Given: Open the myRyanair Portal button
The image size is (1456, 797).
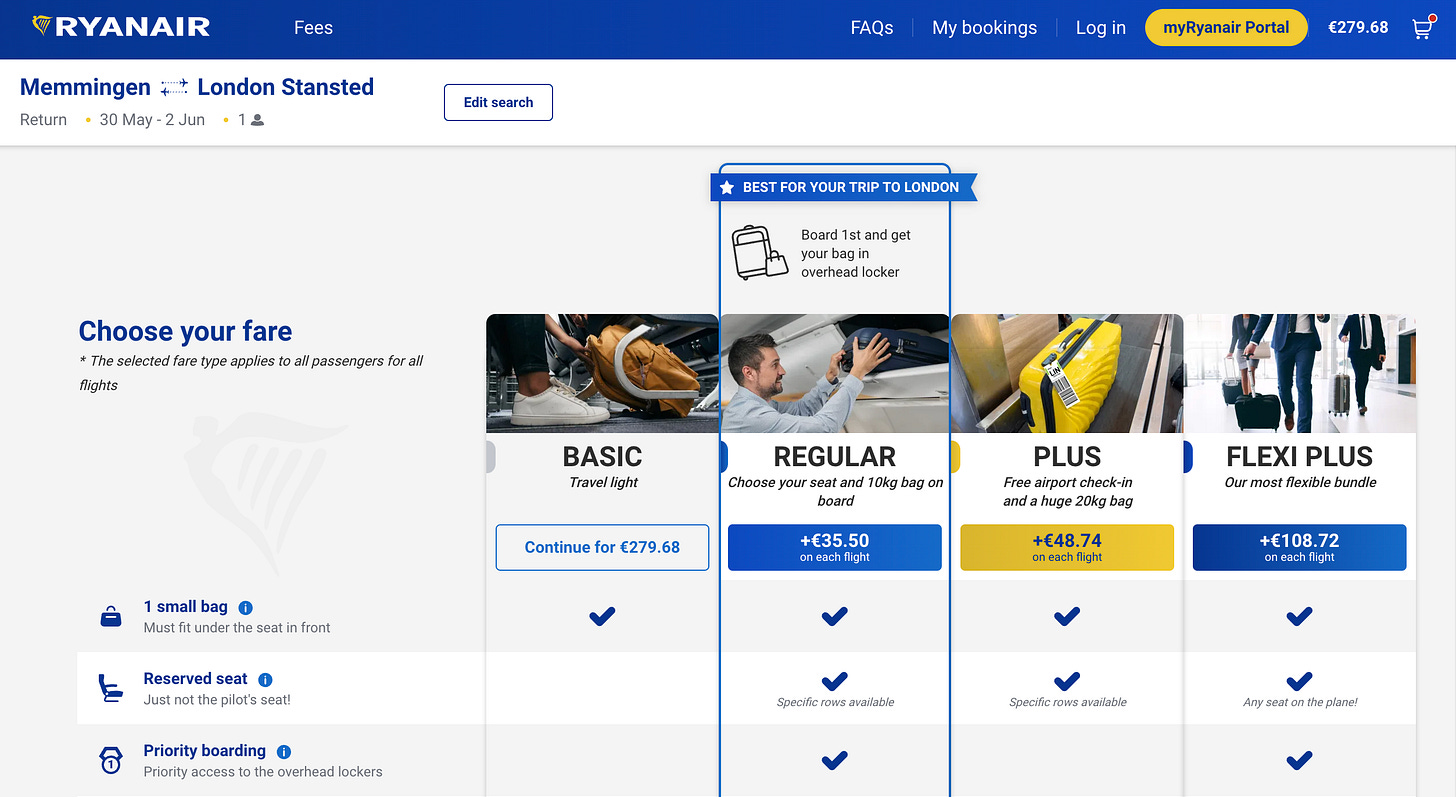Looking at the screenshot, I should pyautogui.click(x=1226, y=27).
